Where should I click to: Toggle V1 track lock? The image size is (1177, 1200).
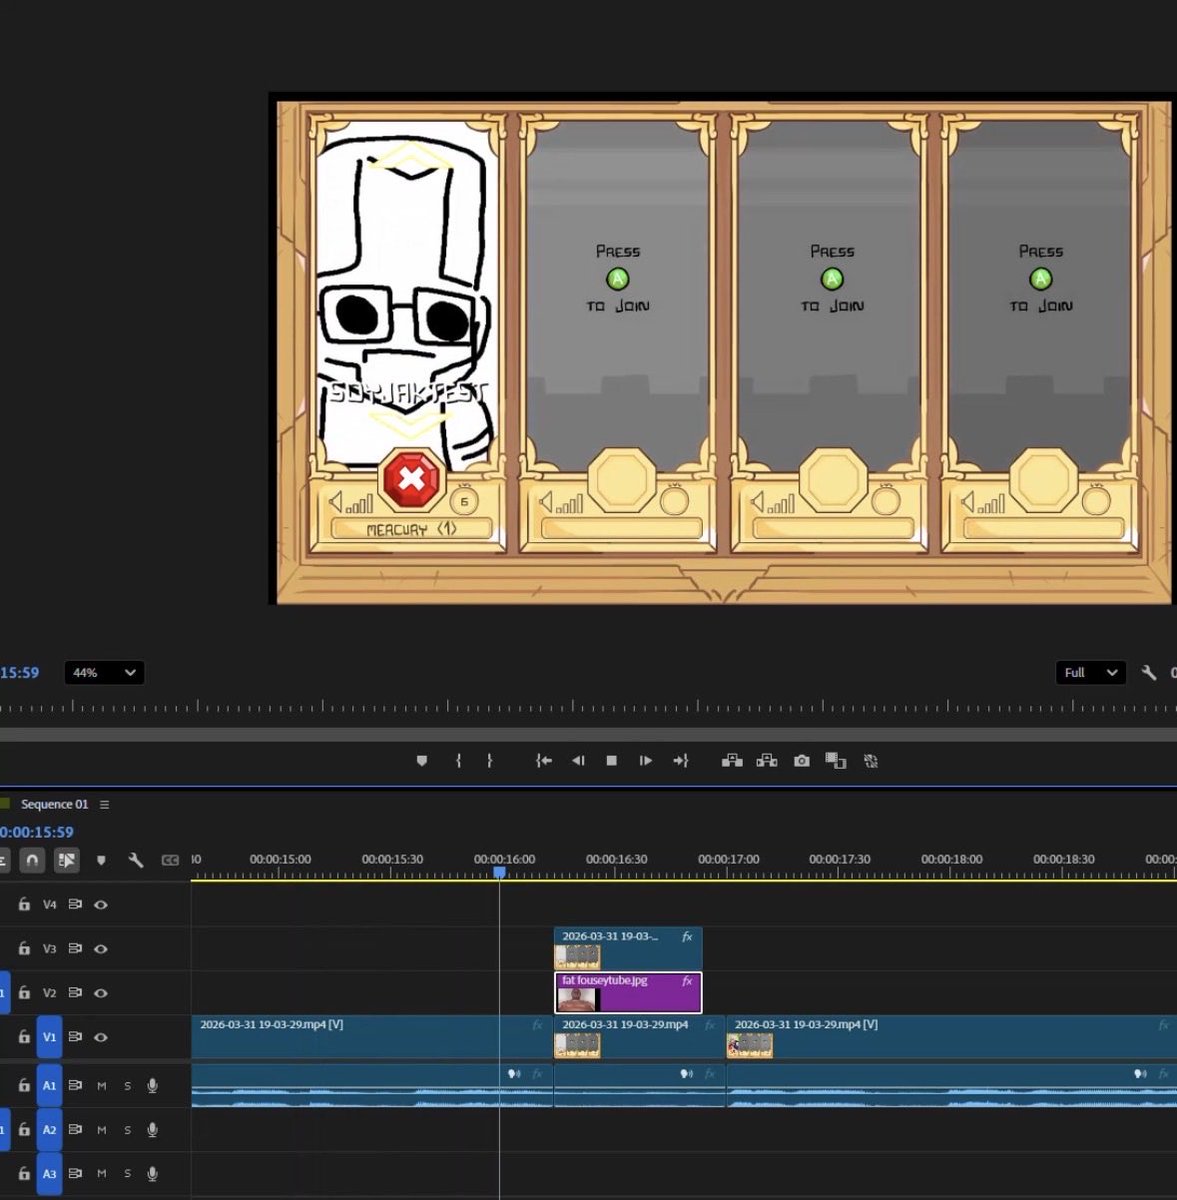[24, 1037]
